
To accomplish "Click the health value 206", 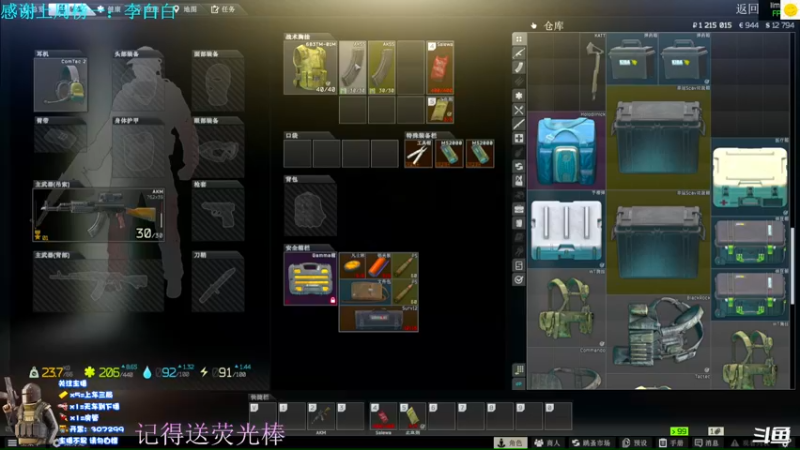I will point(109,372).
